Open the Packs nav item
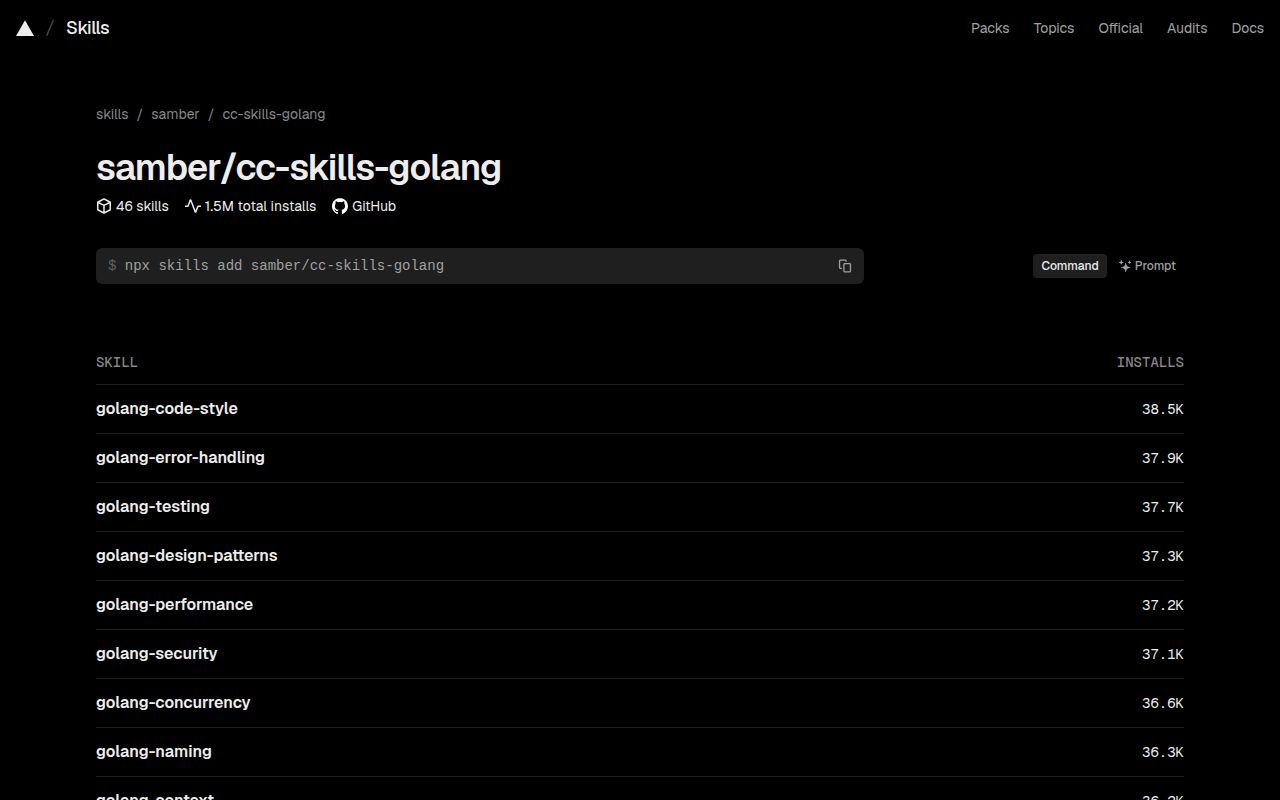The width and height of the screenshot is (1280, 800). coord(990,28)
